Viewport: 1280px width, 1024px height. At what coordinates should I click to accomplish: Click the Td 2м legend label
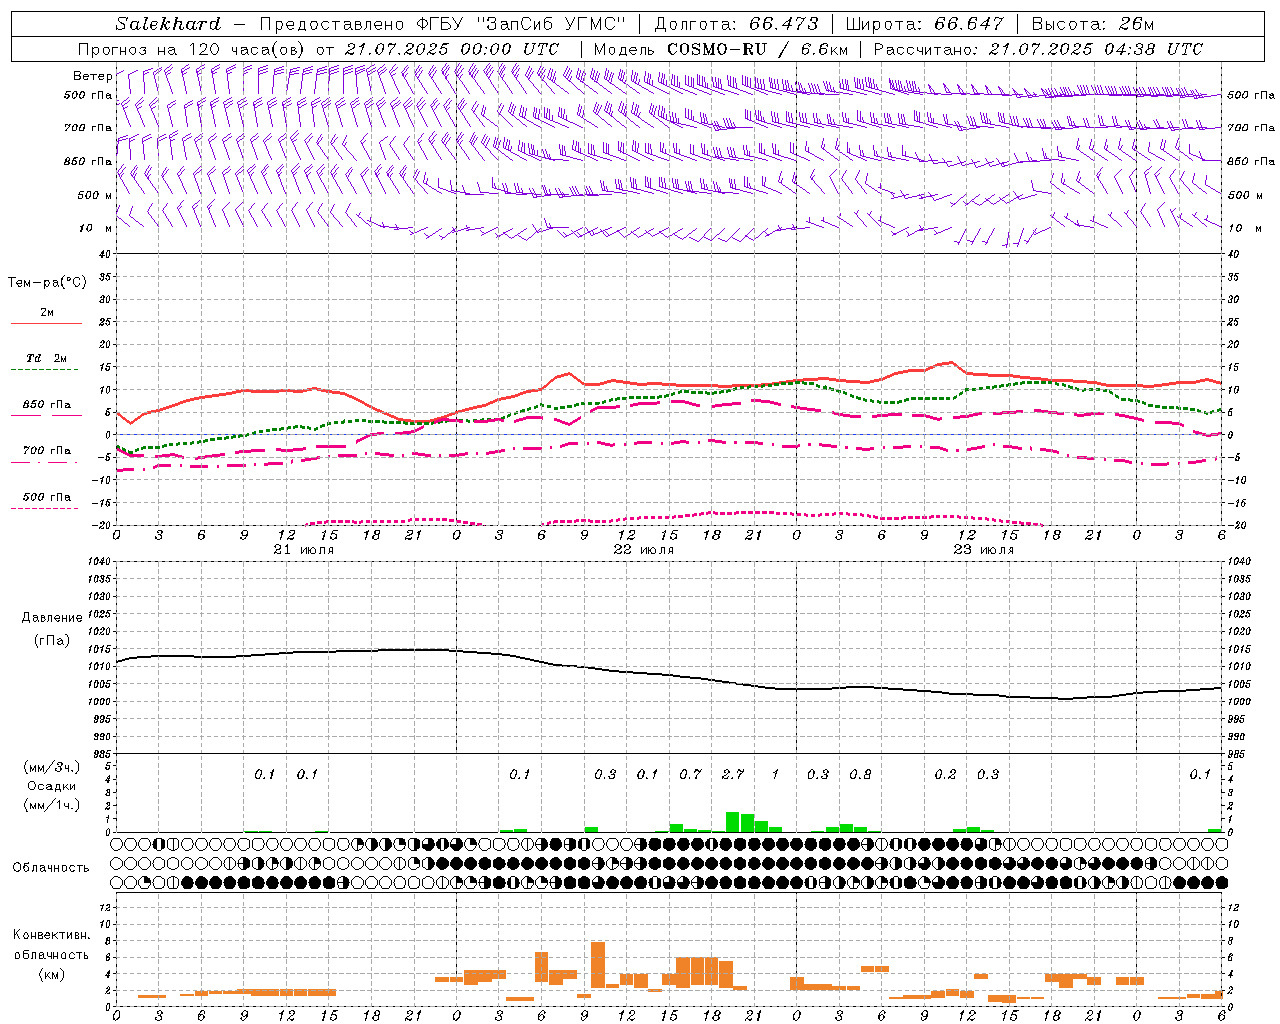click(x=46, y=358)
